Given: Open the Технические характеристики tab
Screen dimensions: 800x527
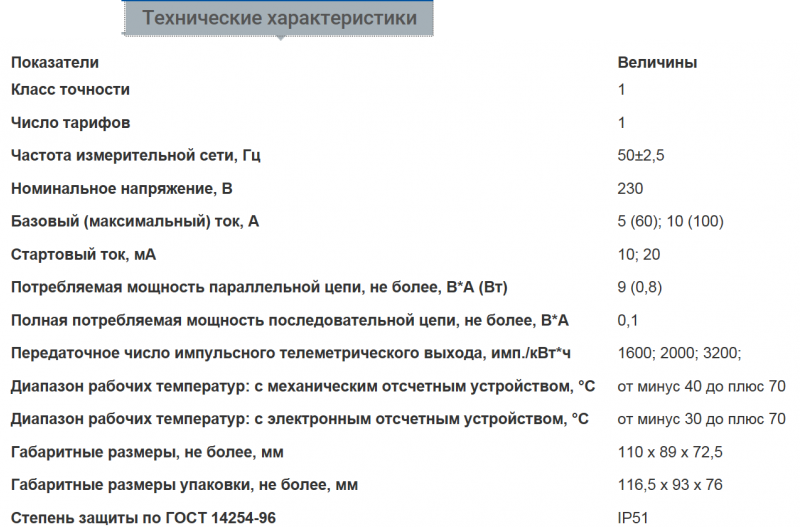Looking at the screenshot, I should 278,18.
